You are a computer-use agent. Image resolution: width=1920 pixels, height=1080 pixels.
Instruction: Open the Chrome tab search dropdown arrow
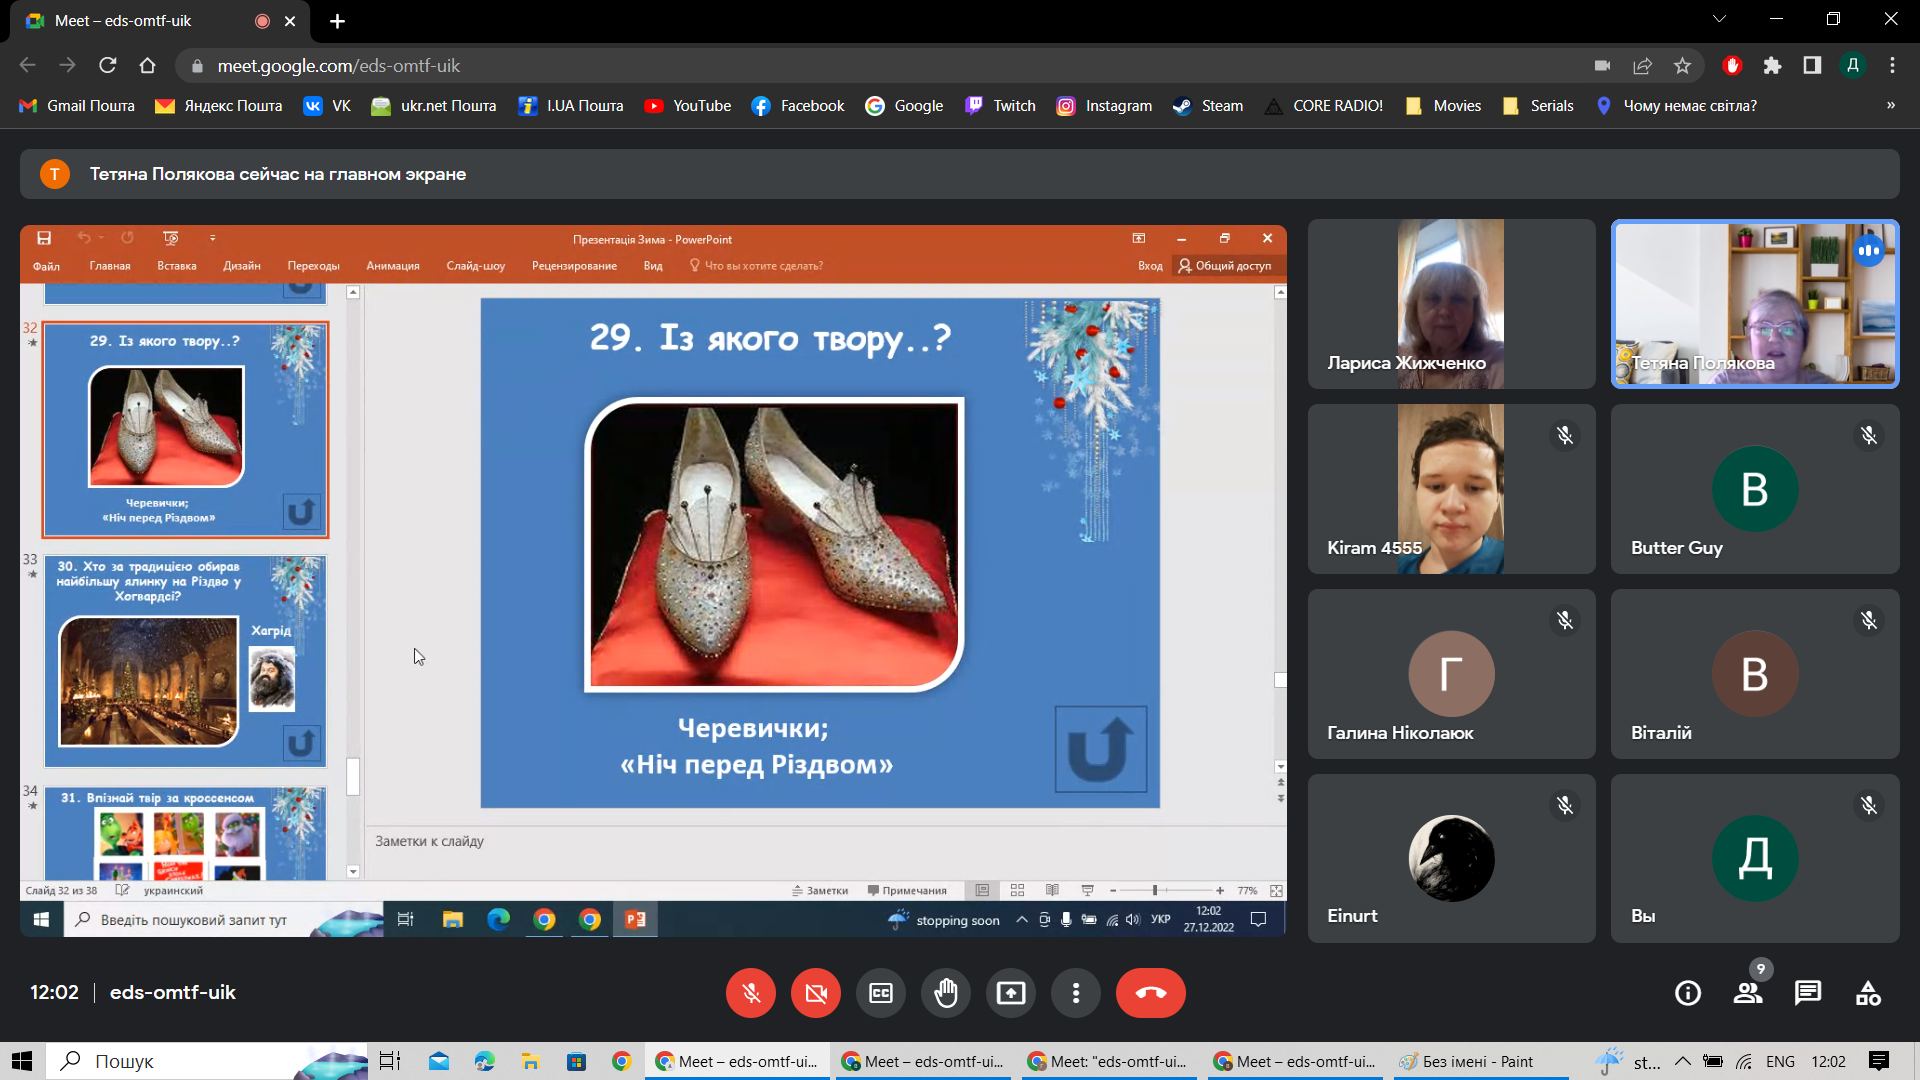tap(1720, 19)
